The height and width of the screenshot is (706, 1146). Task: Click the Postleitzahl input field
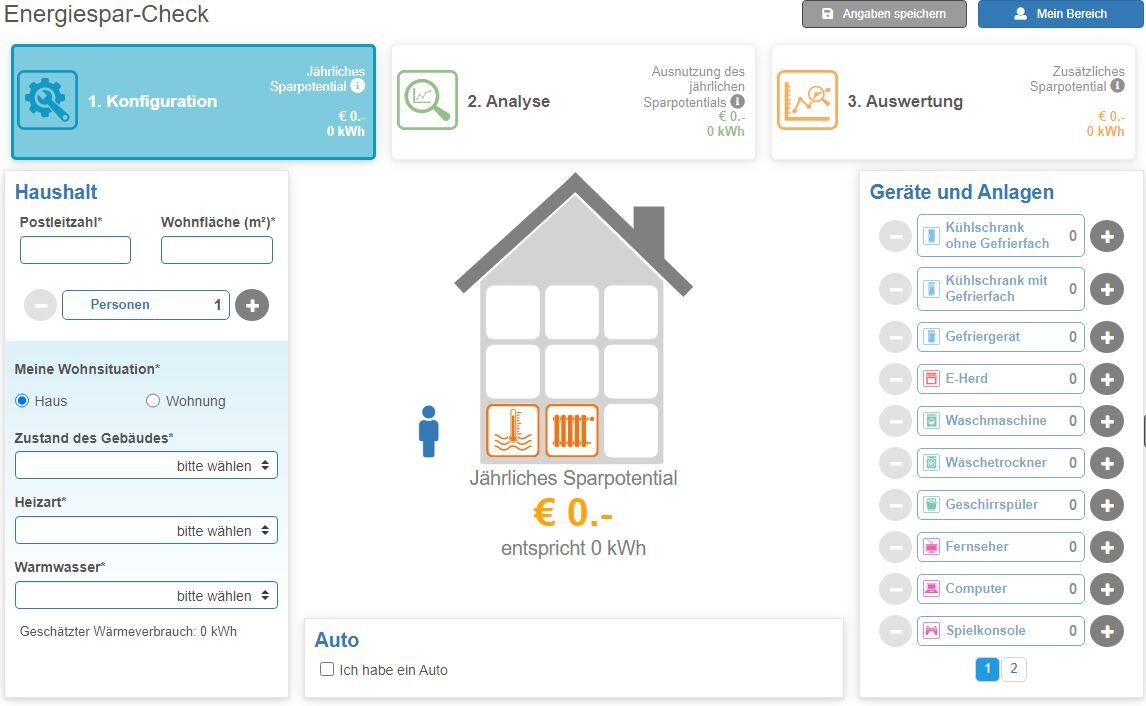(x=75, y=250)
